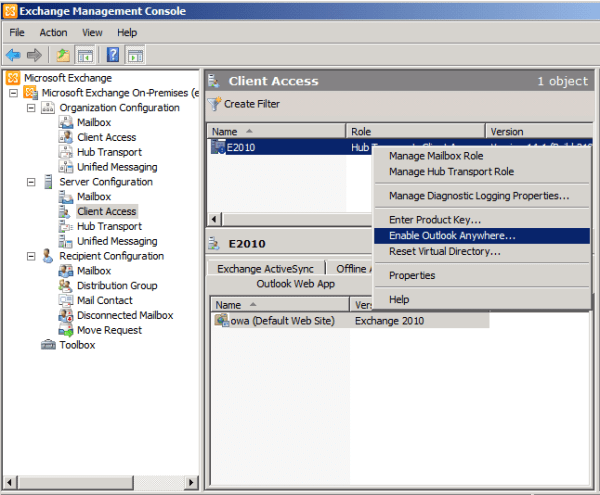Select Help in the context menu
The width and height of the screenshot is (600, 495).
tap(482, 300)
